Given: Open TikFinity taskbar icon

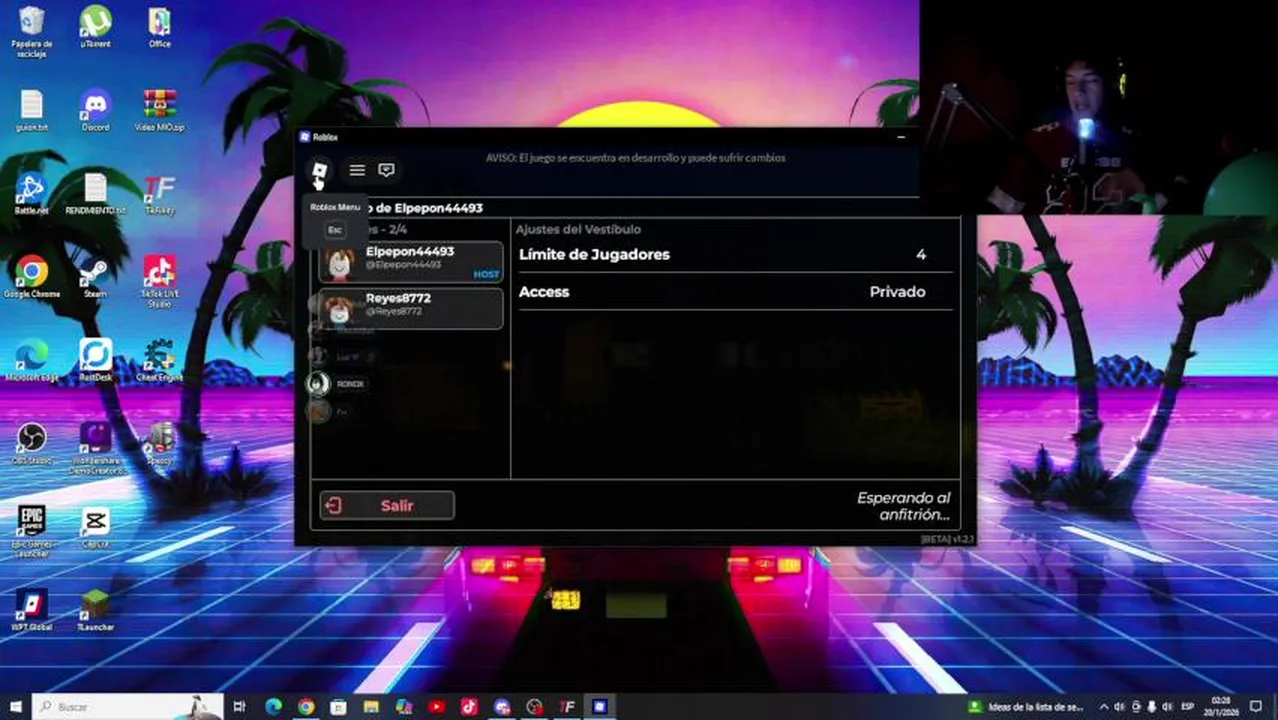Looking at the screenshot, I should (x=567, y=706).
